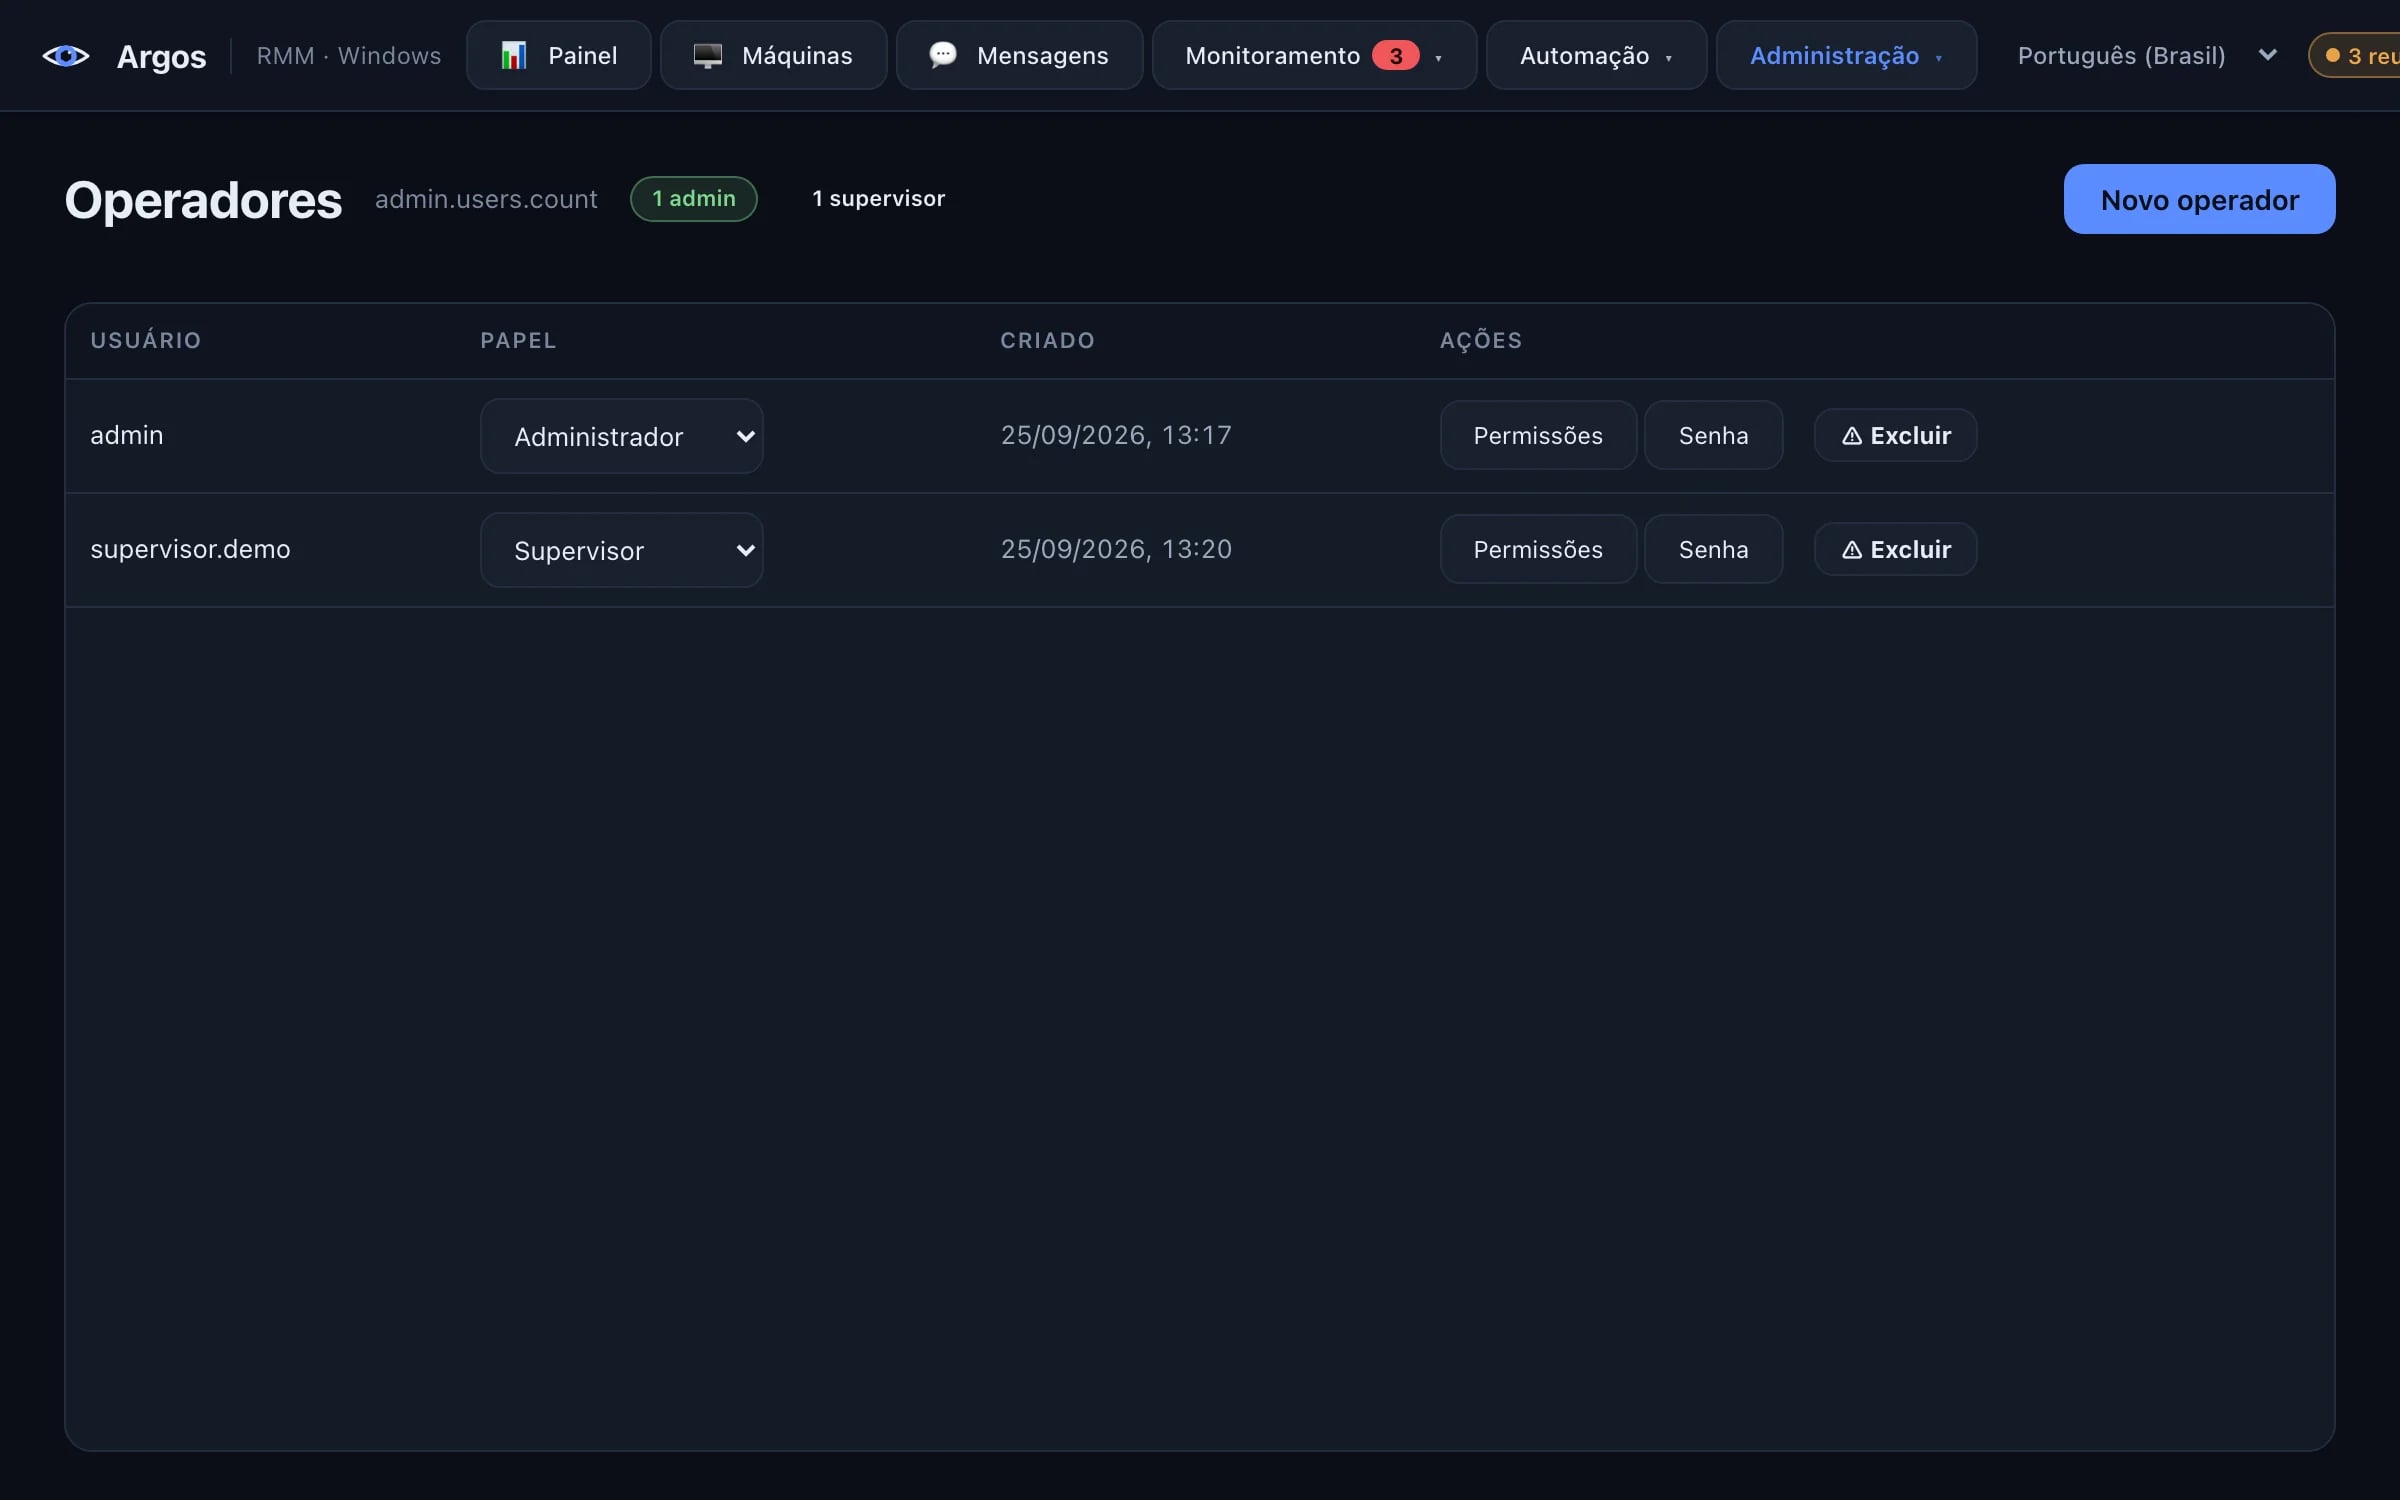2400x1500 pixels.
Task: Click the date 25/09/2026, 13:20
Action: point(1116,549)
